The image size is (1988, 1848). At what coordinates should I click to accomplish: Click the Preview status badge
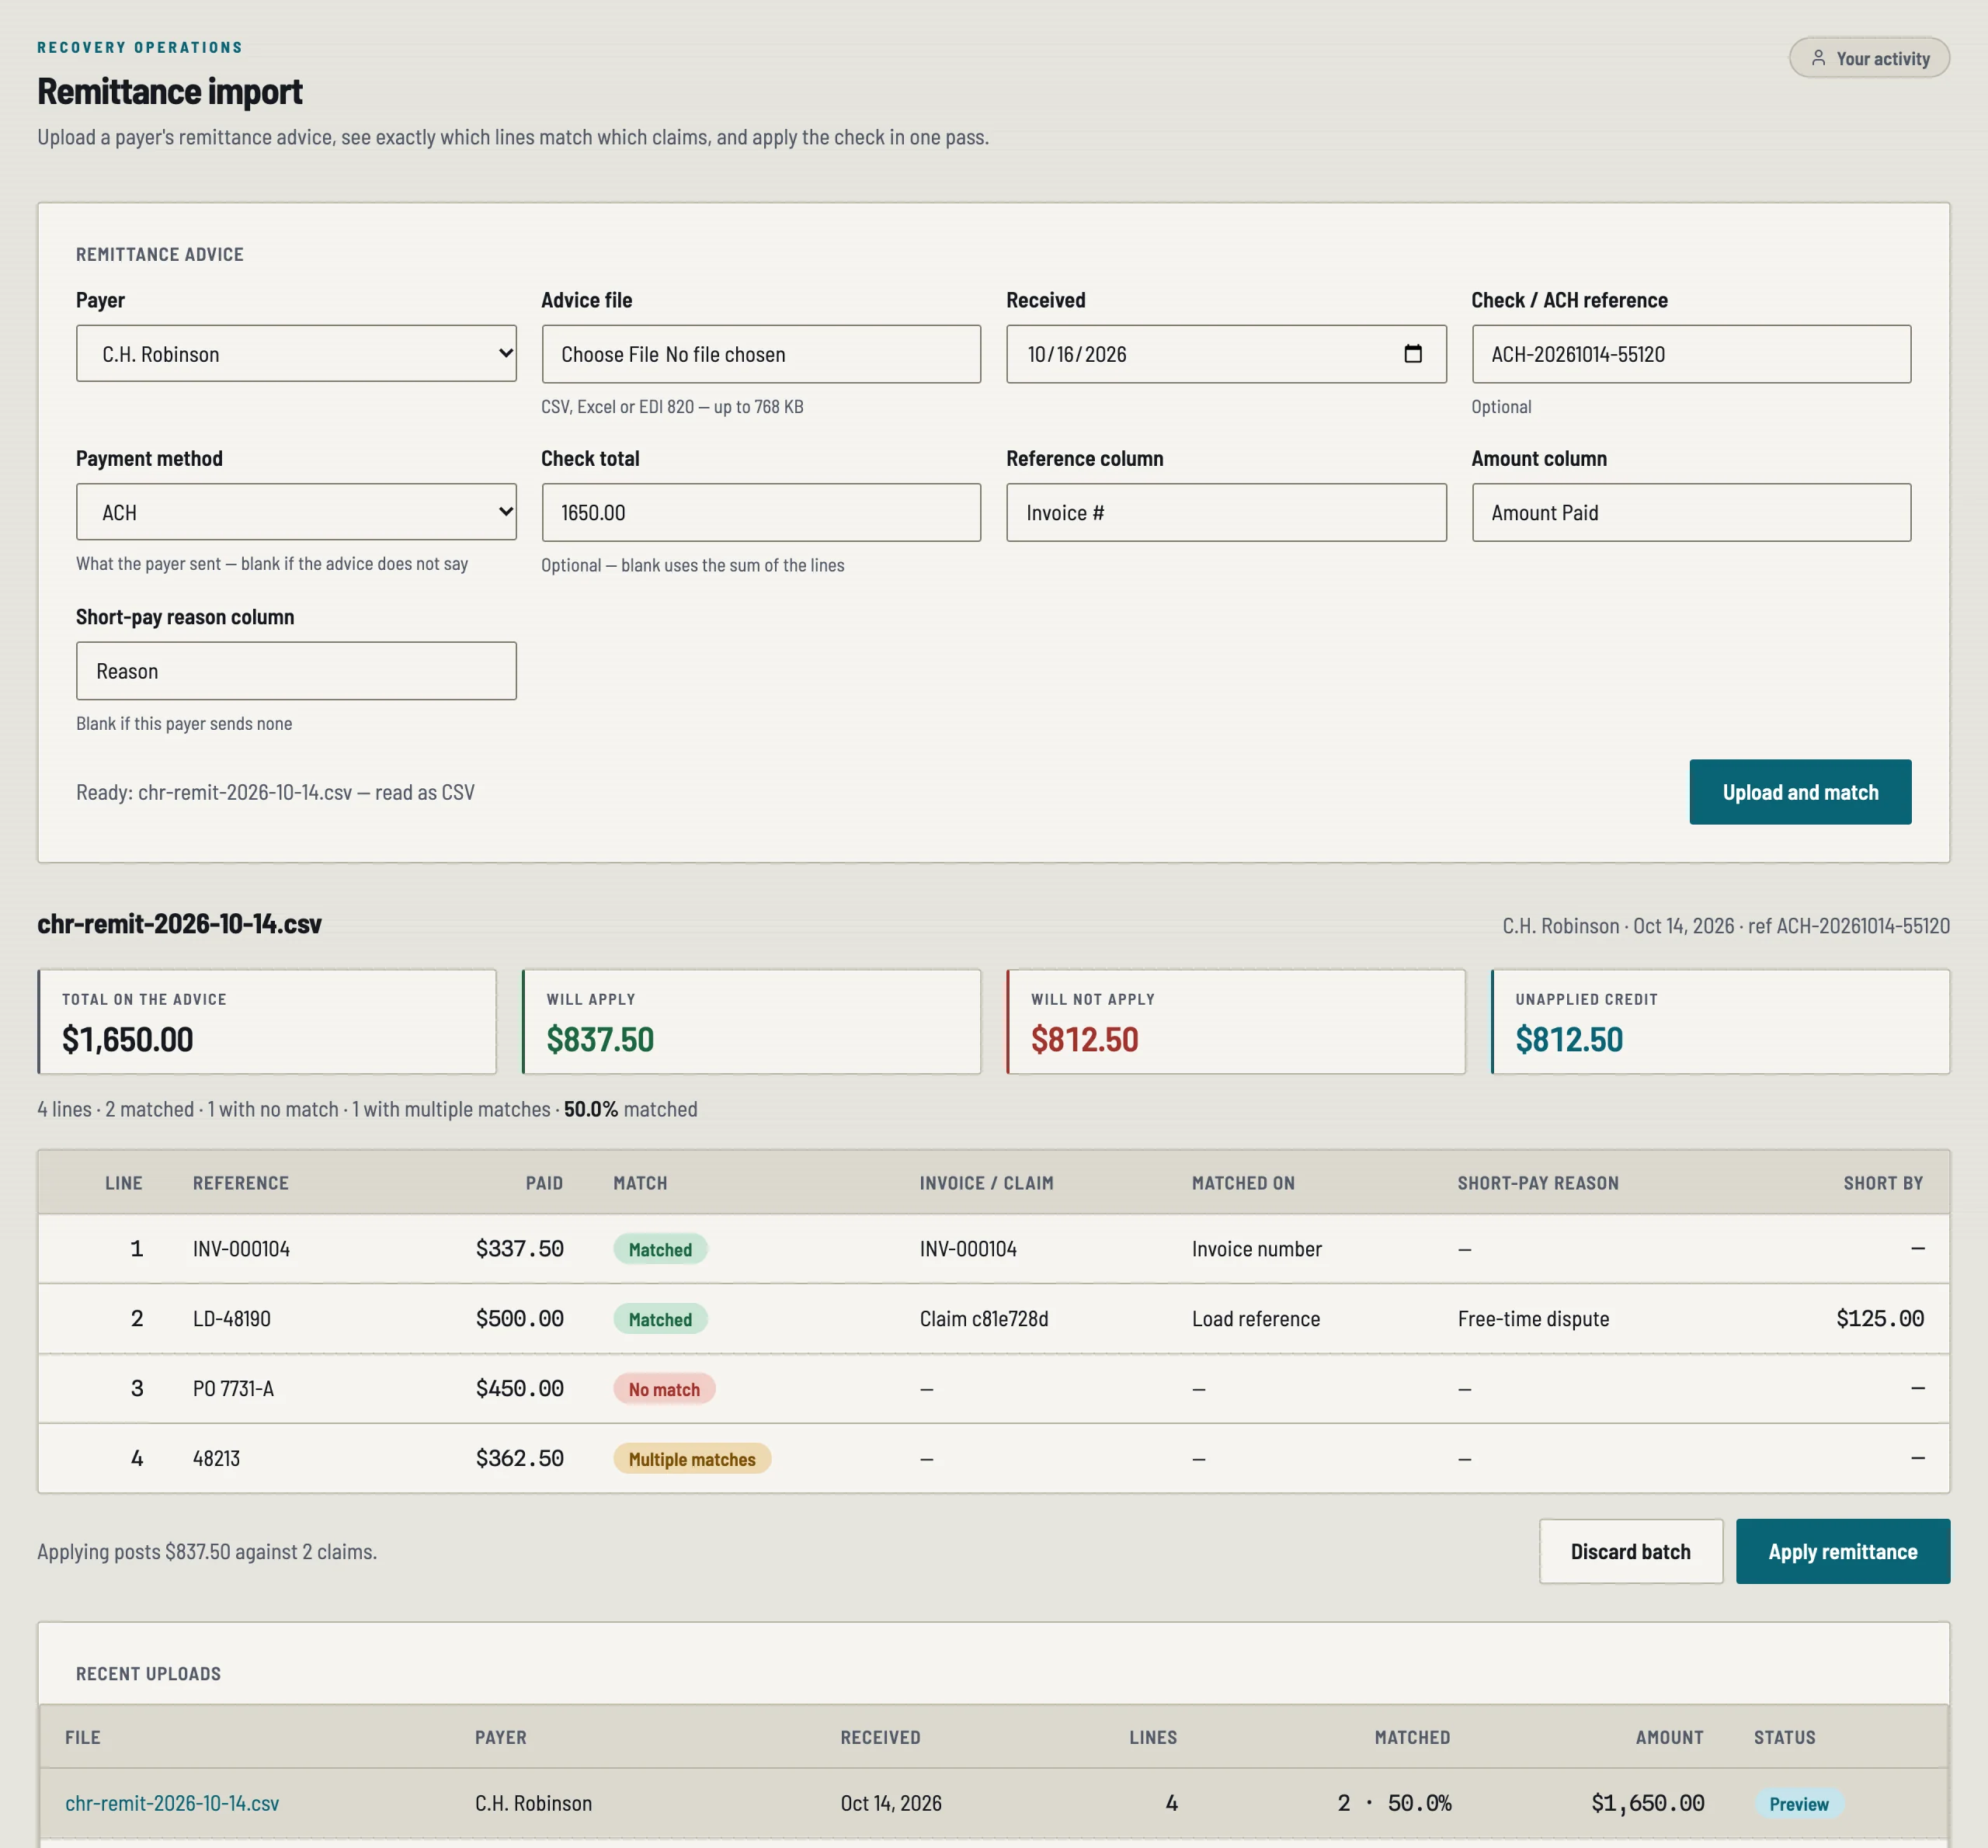click(1798, 1804)
